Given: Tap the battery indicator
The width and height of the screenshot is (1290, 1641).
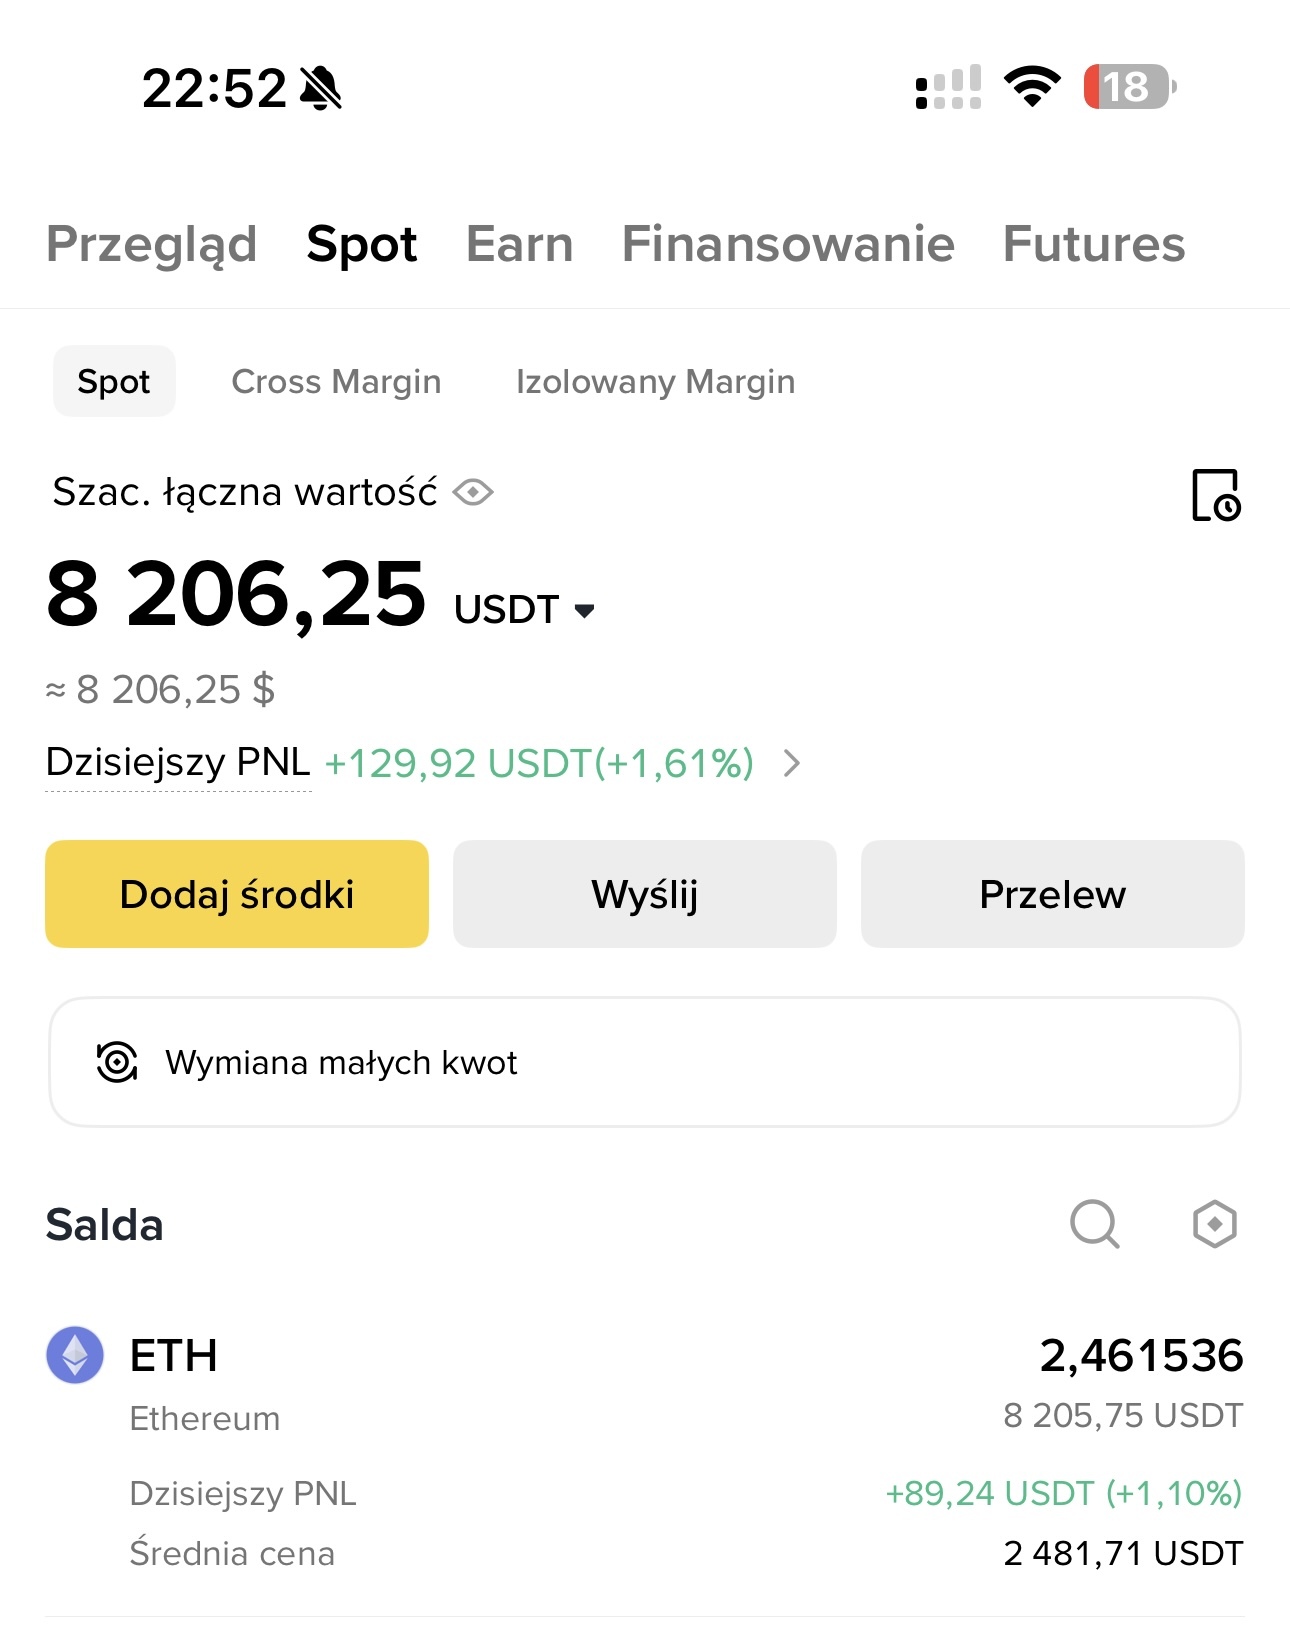Looking at the screenshot, I should point(1129,87).
